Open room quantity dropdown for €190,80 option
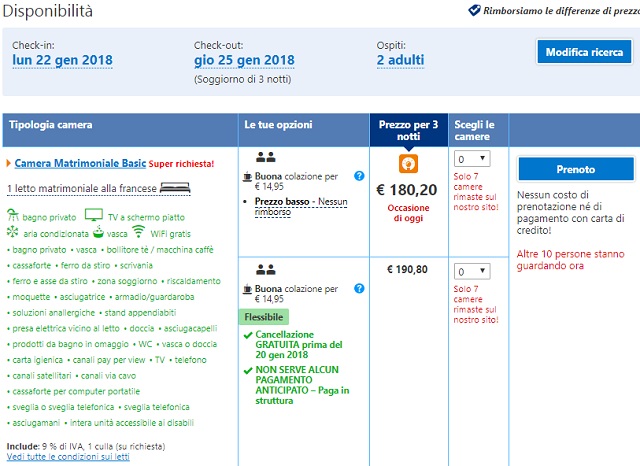The height and width of the screenshot is (466, 640). pos(472,271)
